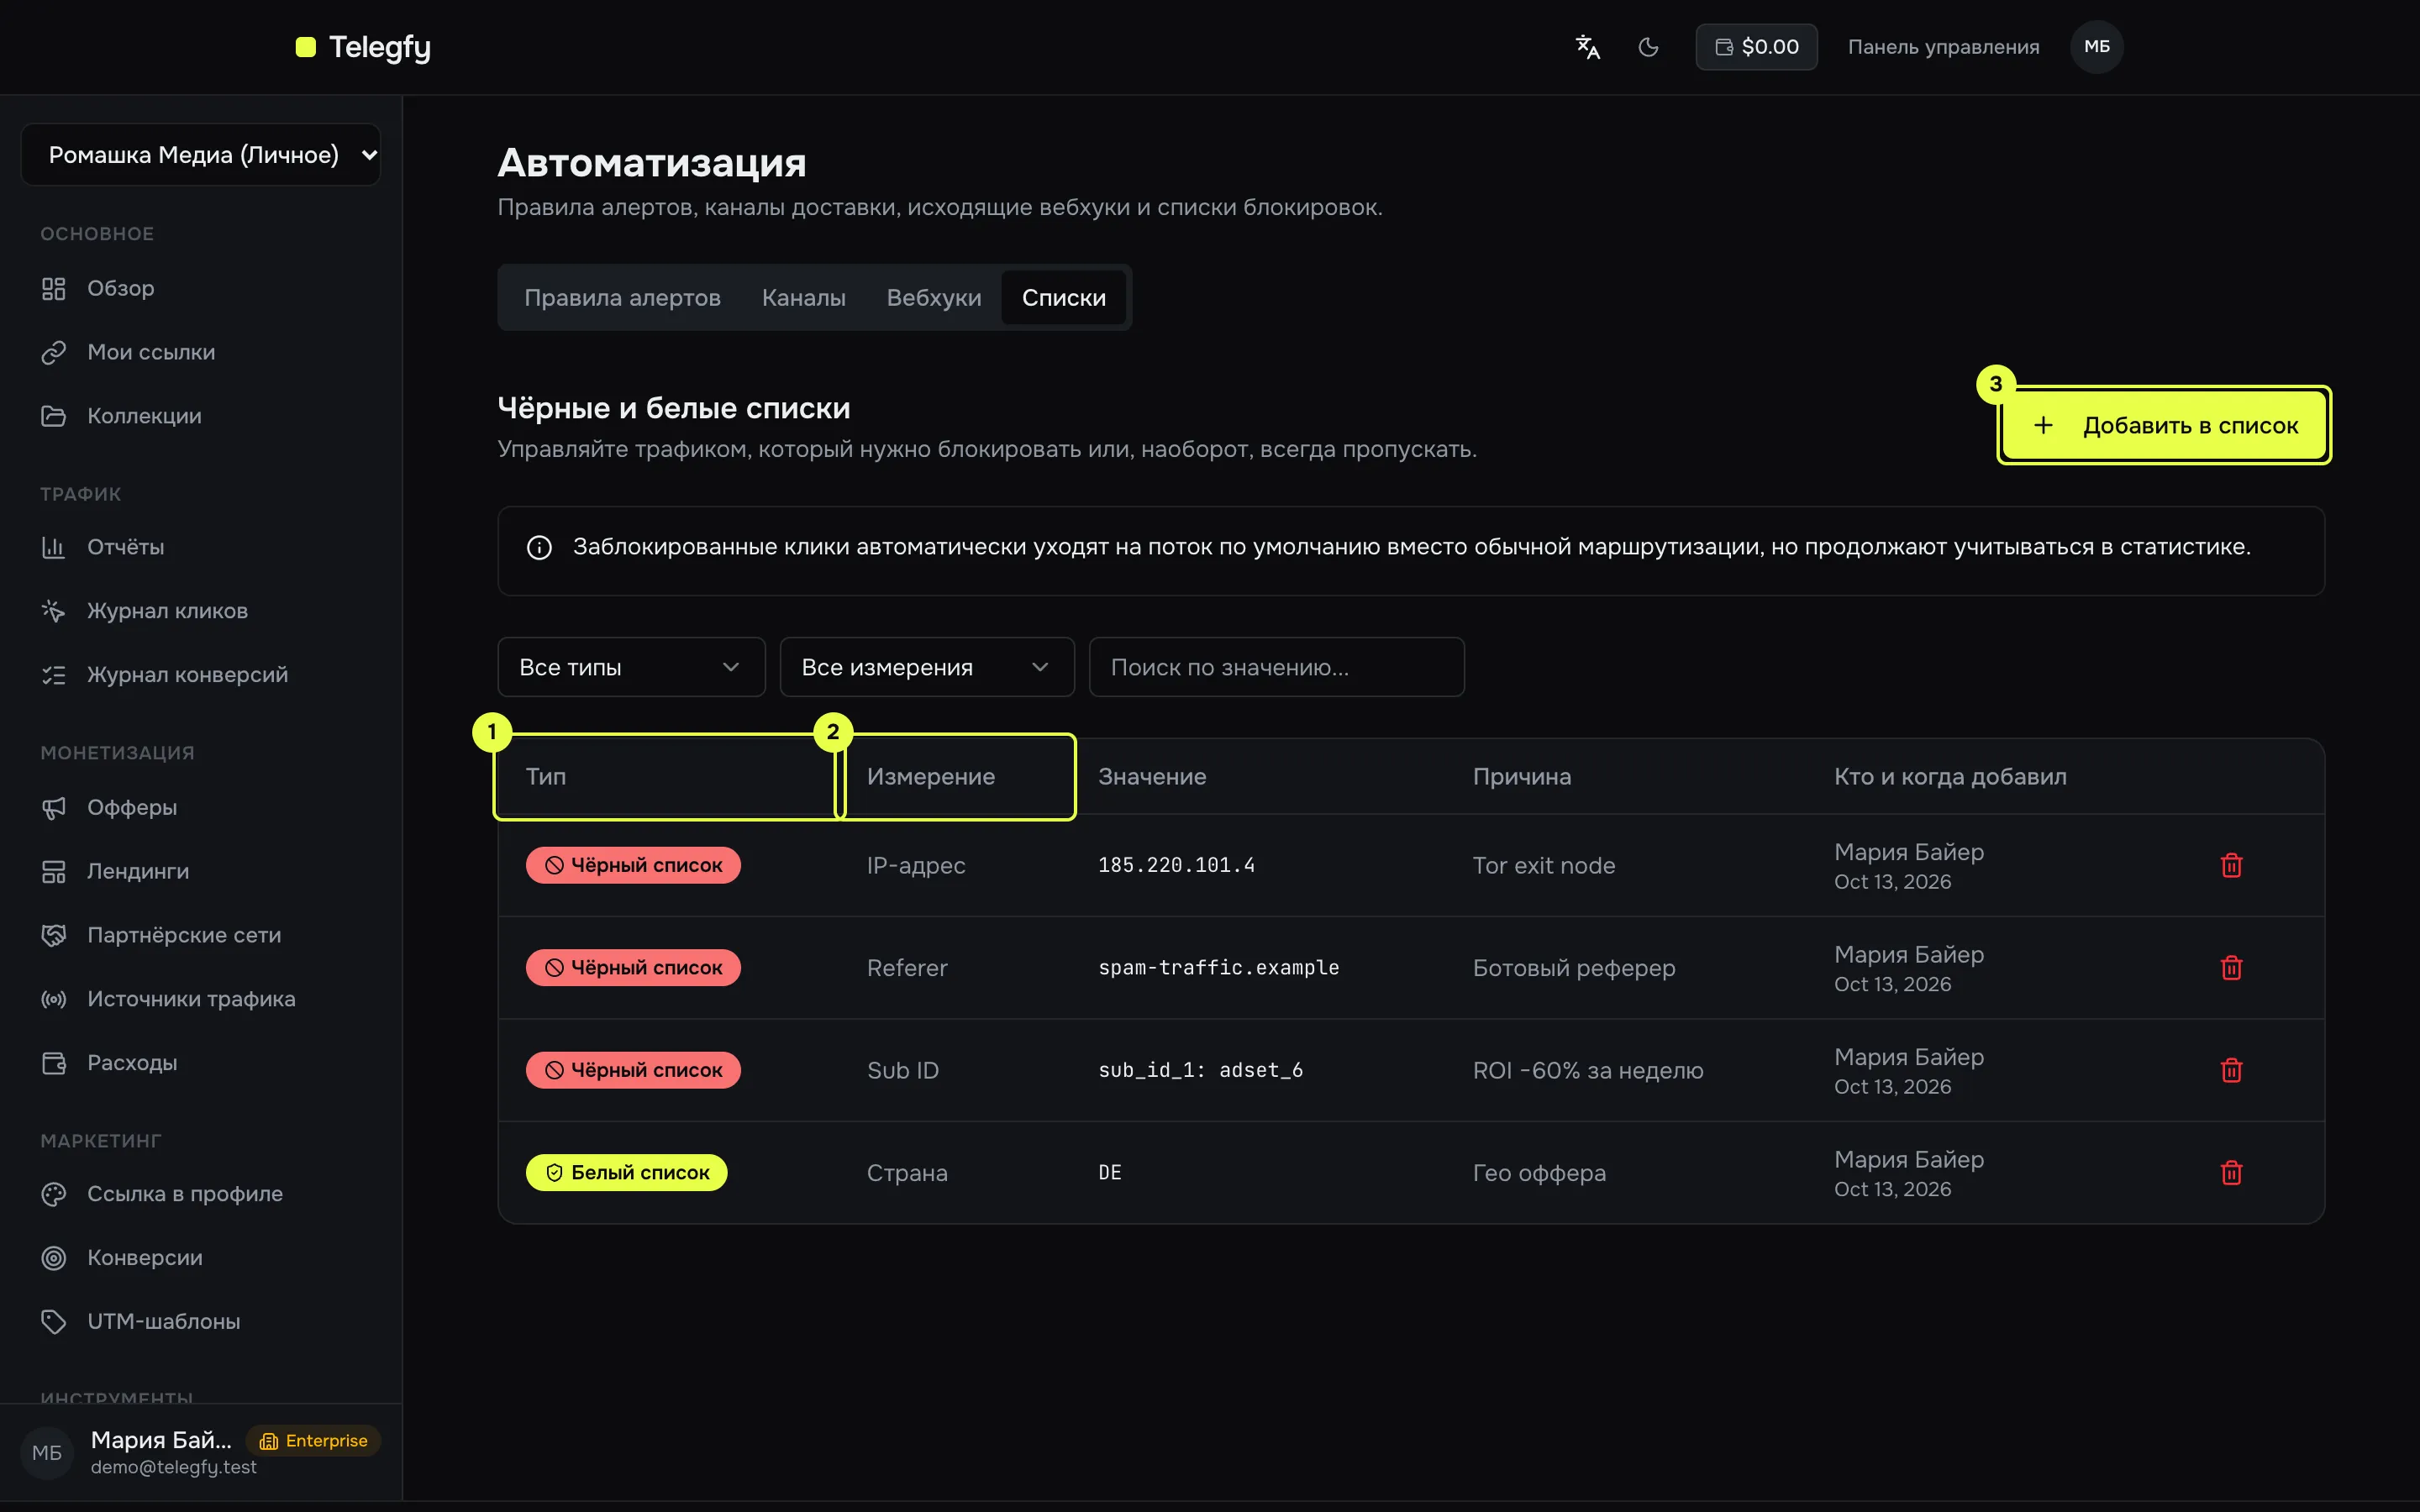Delete the spam-traffic.example entry

(2231, 968)
